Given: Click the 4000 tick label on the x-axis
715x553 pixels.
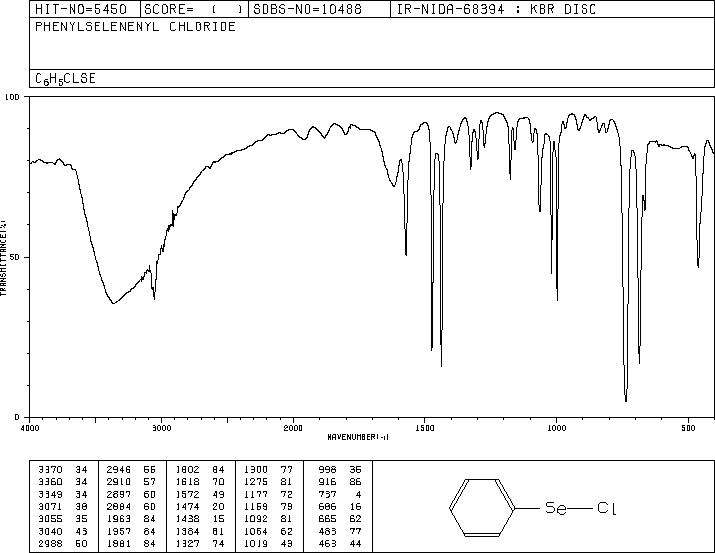Looking at the screenshot, I should click(30, 428).
